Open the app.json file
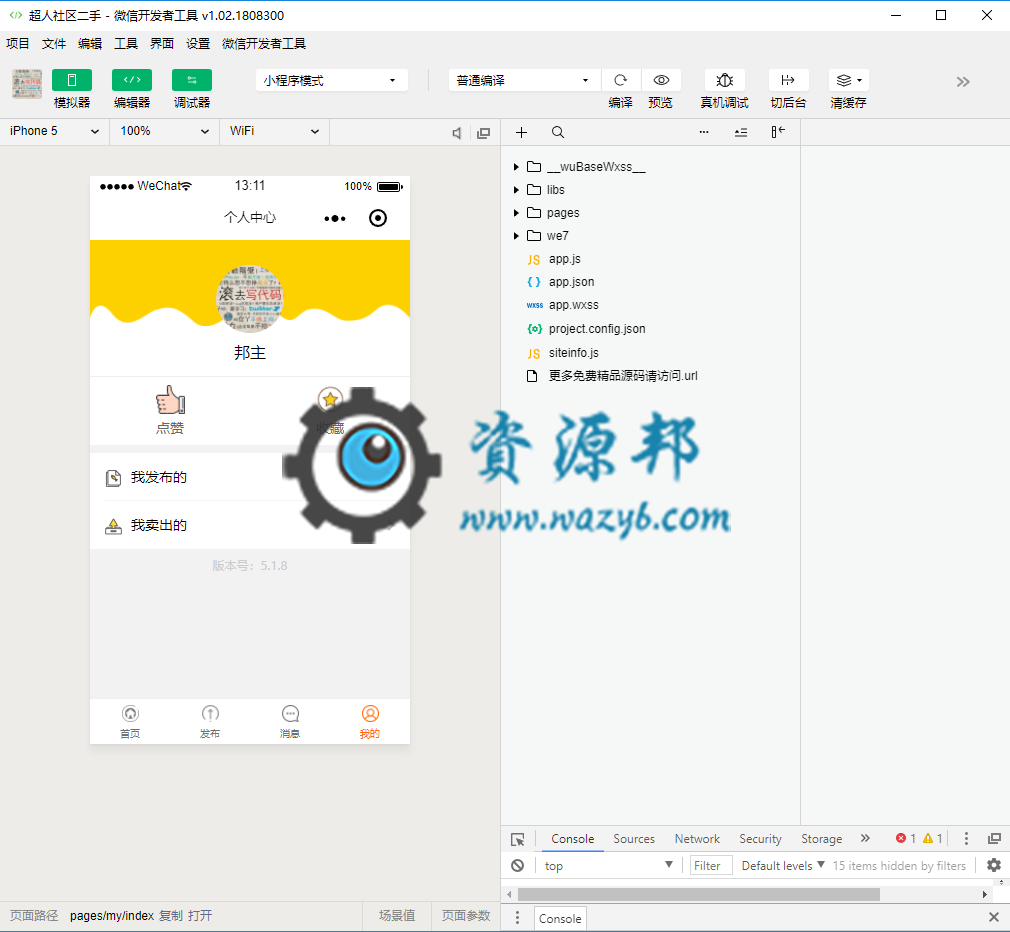The width and height of the screenshot is (1010, 932). click(x=571, y=282)
